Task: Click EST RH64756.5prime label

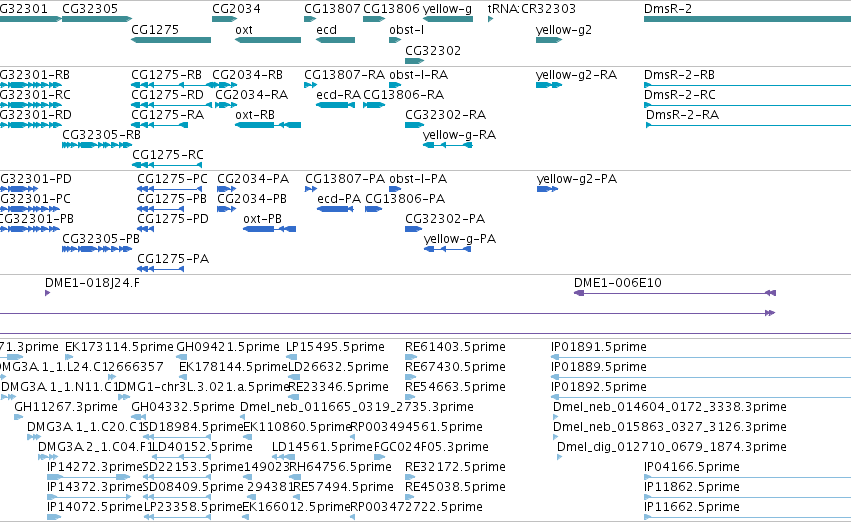Action: click(340, 467)
